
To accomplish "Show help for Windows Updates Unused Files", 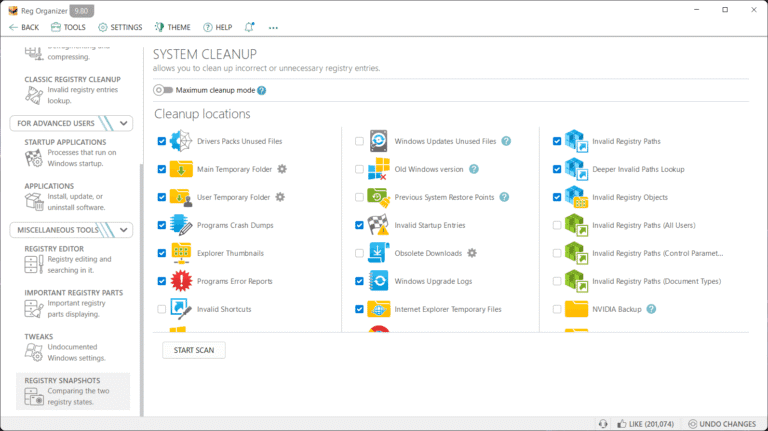I will coord(506,141).
